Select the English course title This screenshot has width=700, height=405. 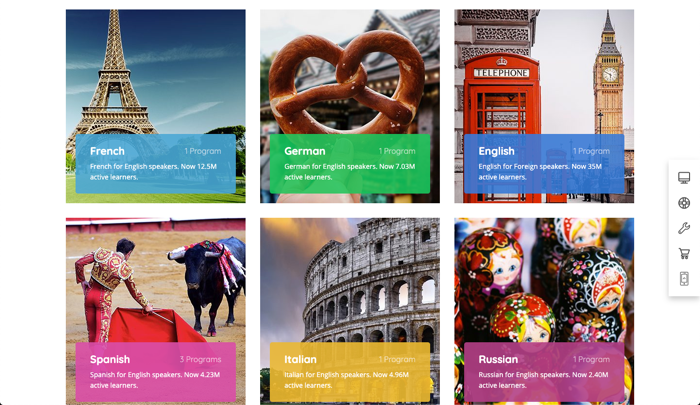496,151
